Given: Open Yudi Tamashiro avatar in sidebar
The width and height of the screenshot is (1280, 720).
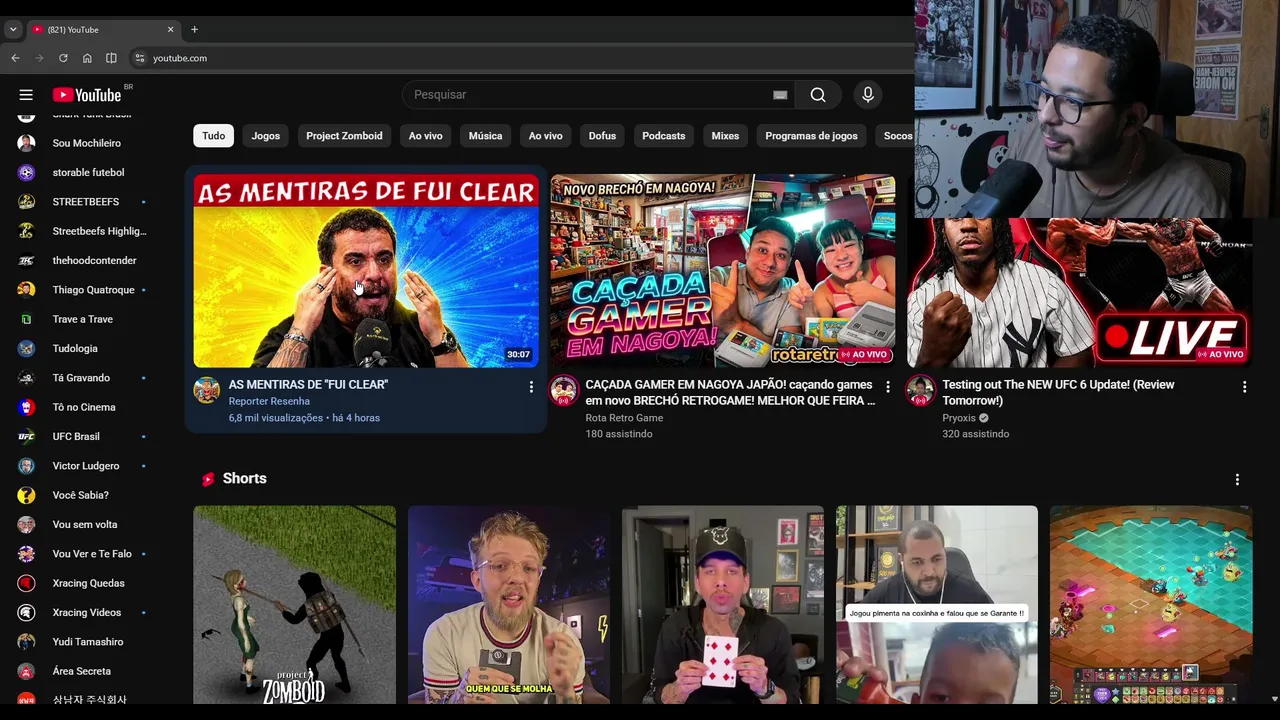Looking at the screenshot, I should pos(26,642).
